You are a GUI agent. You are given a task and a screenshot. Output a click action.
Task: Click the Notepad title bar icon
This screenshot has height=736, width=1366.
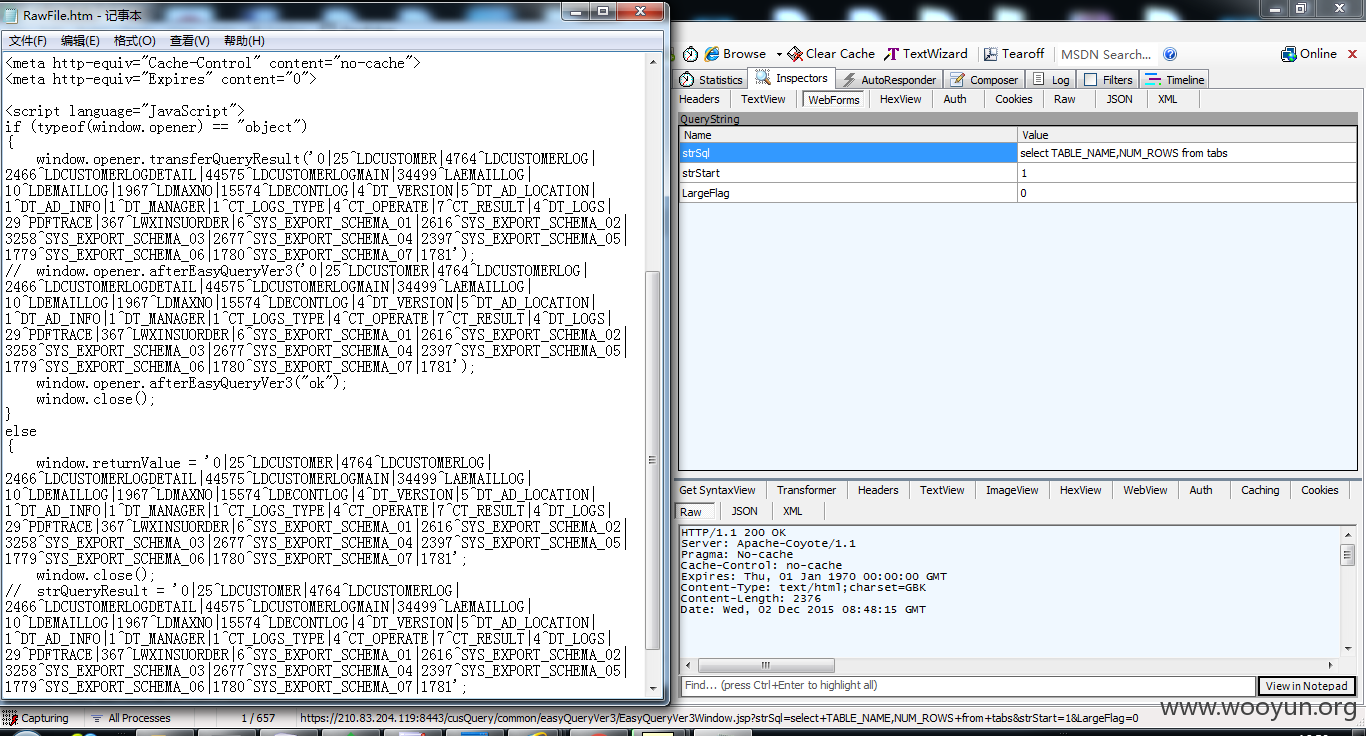(x=13, y=15)
